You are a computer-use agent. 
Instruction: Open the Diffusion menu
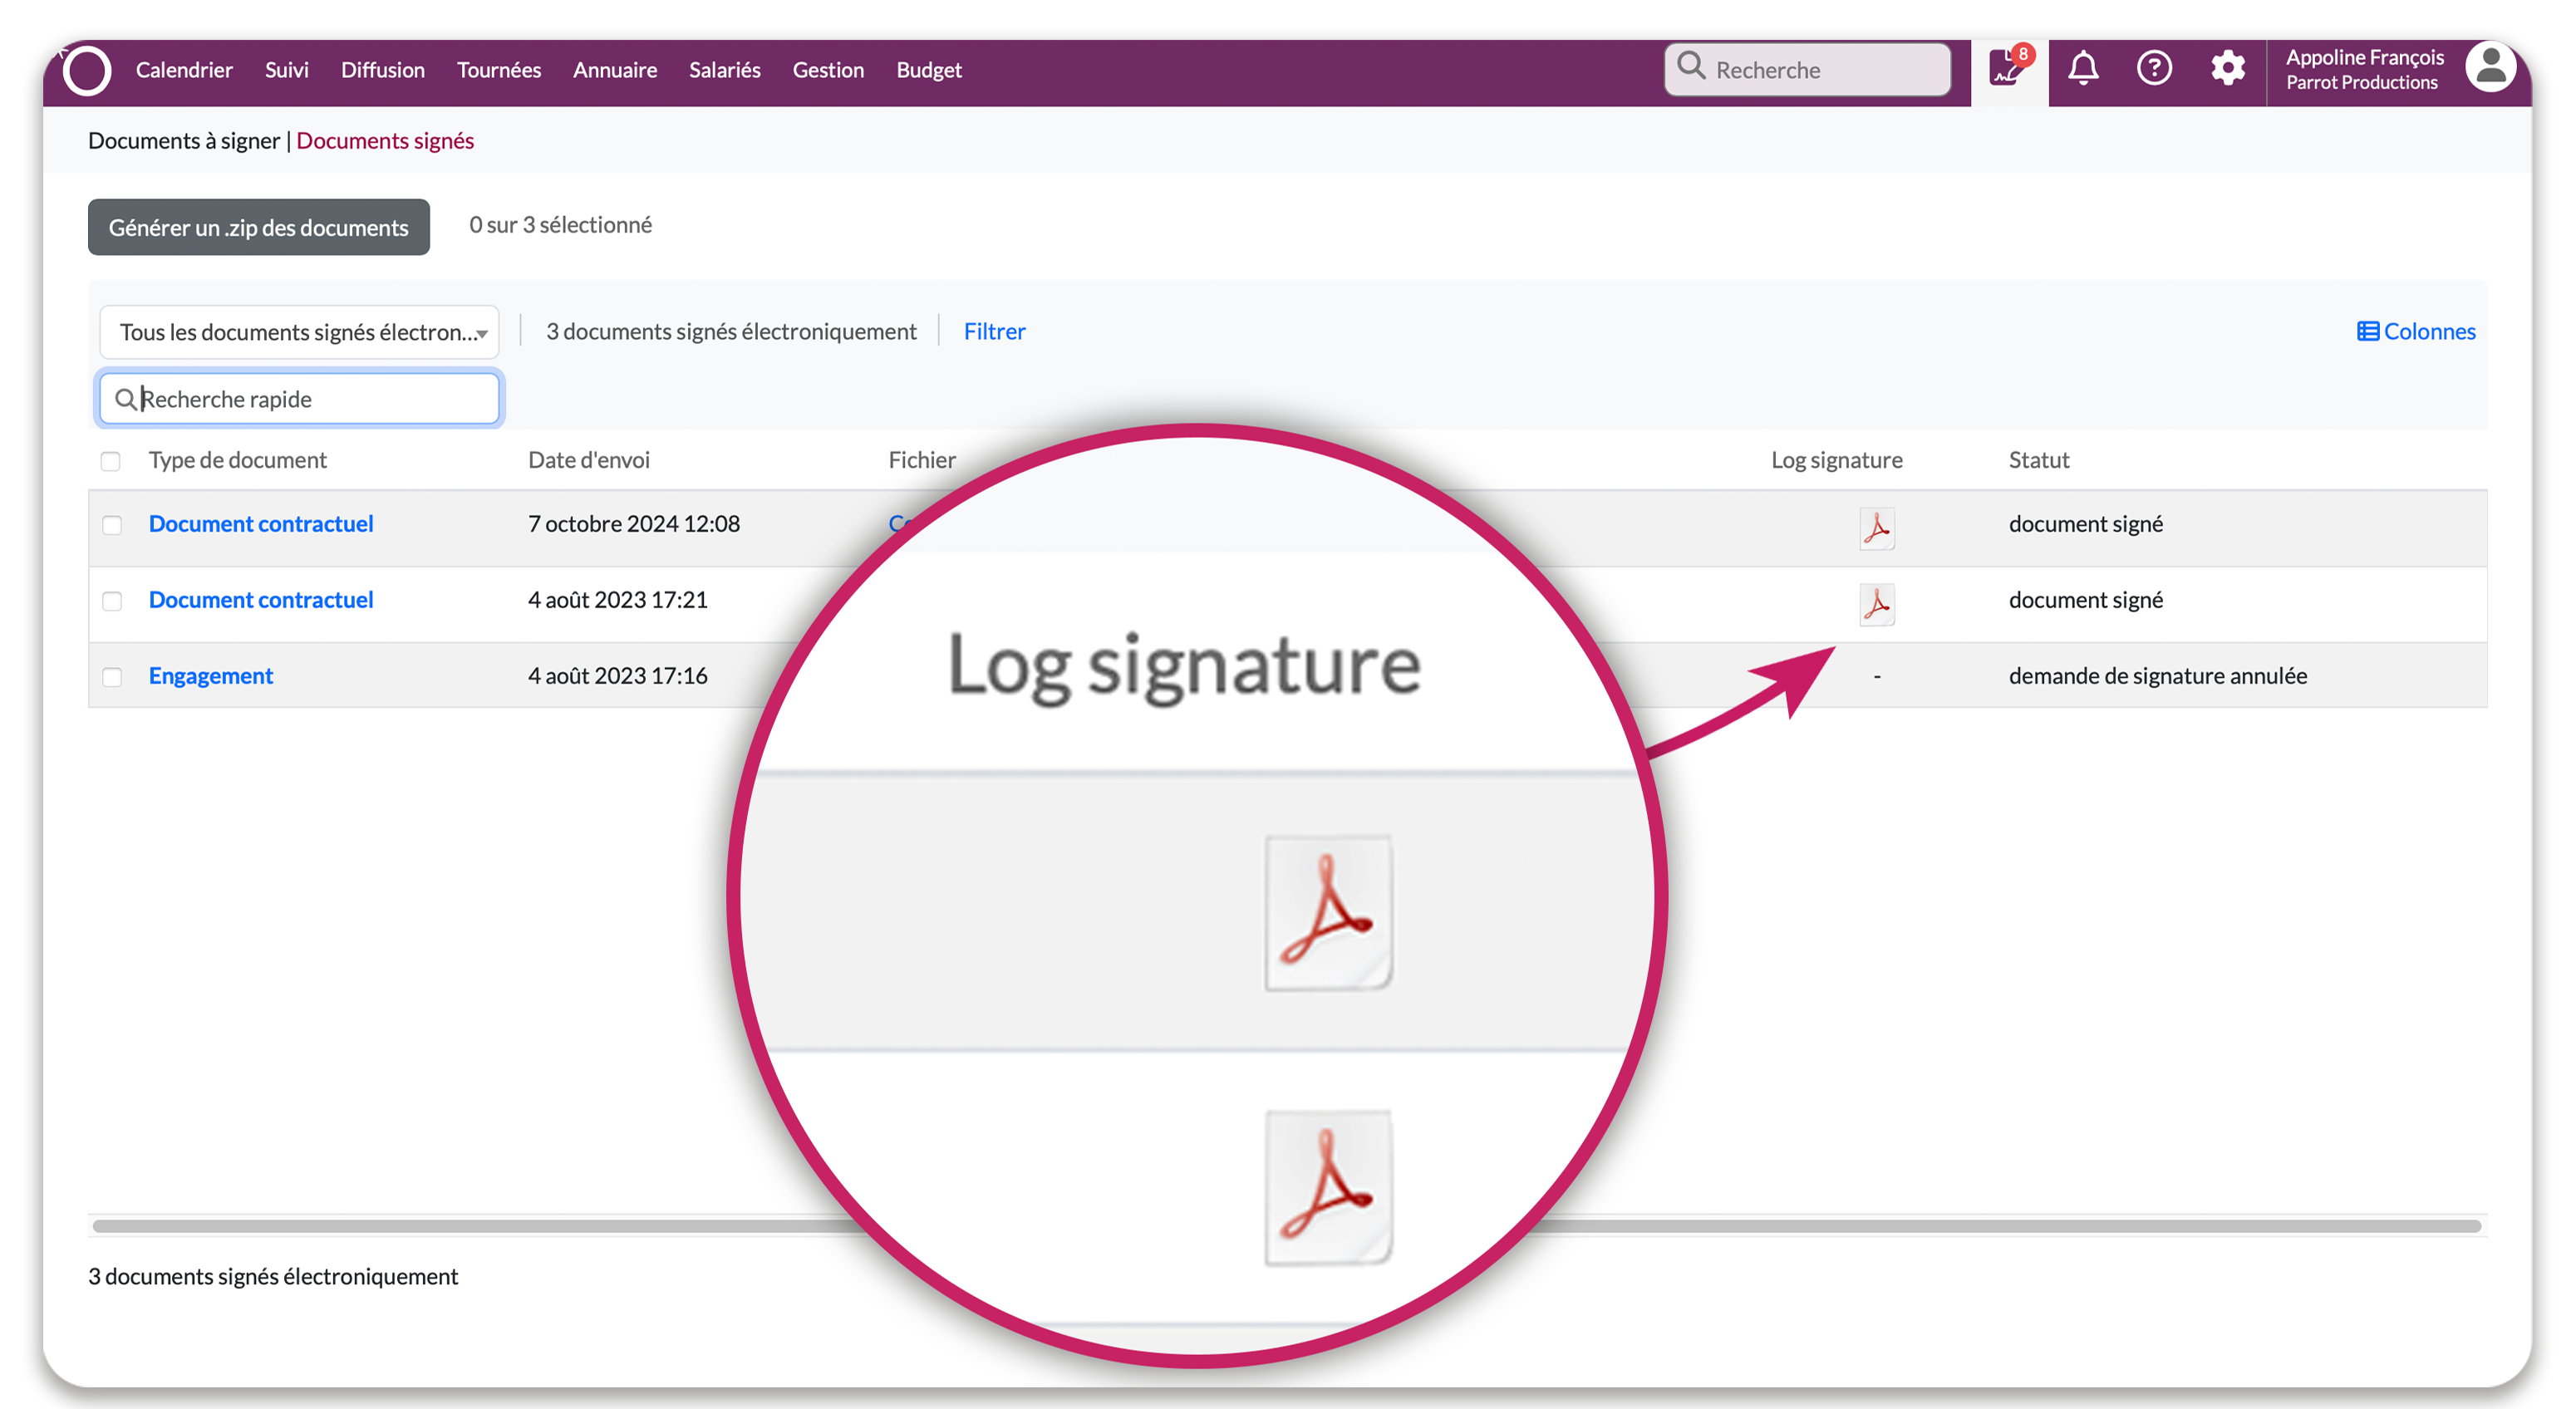click(383, 70)
